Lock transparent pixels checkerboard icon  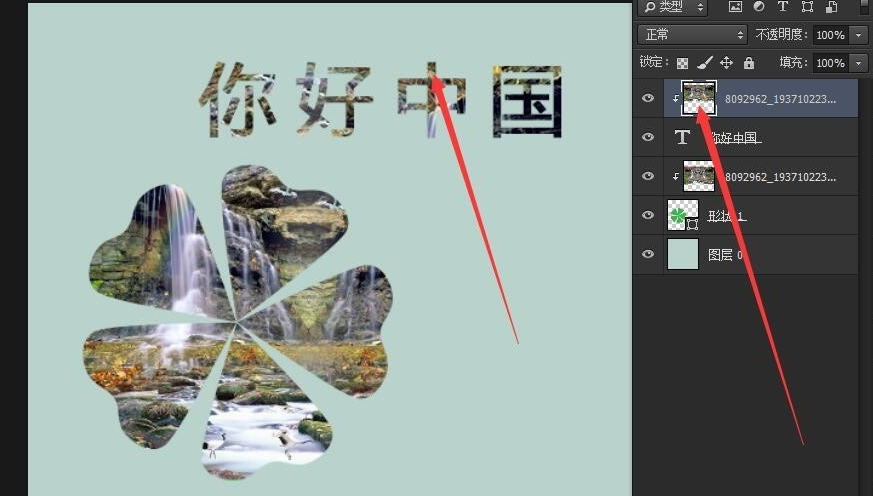click(683, 63)
